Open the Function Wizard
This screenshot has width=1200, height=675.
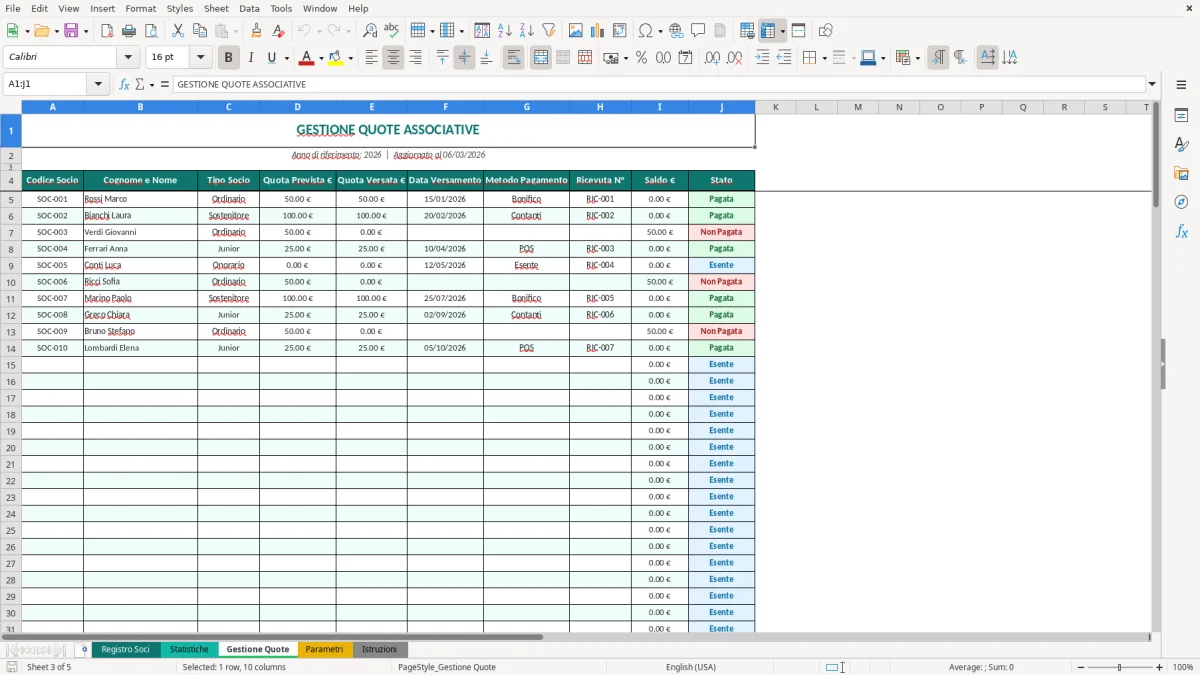pyautogui.click(x=124, y=85)
